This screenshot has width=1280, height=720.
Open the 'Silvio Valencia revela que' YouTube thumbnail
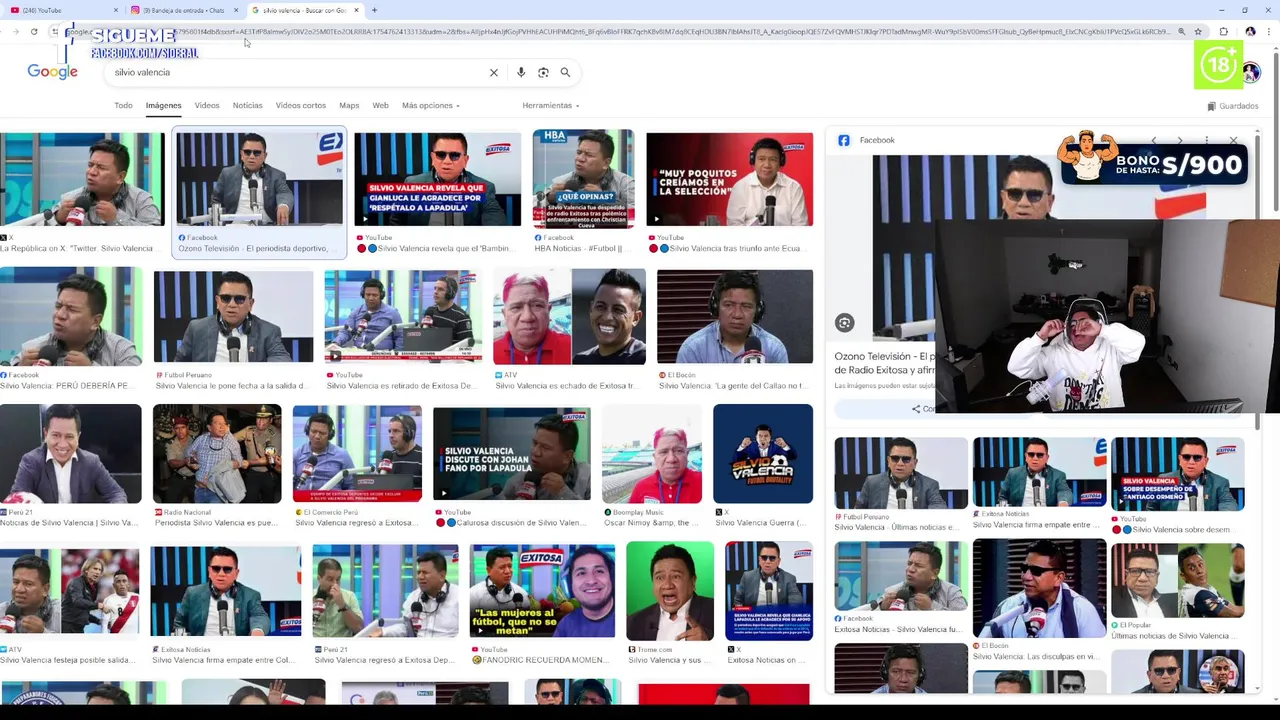tap(437, 179)
